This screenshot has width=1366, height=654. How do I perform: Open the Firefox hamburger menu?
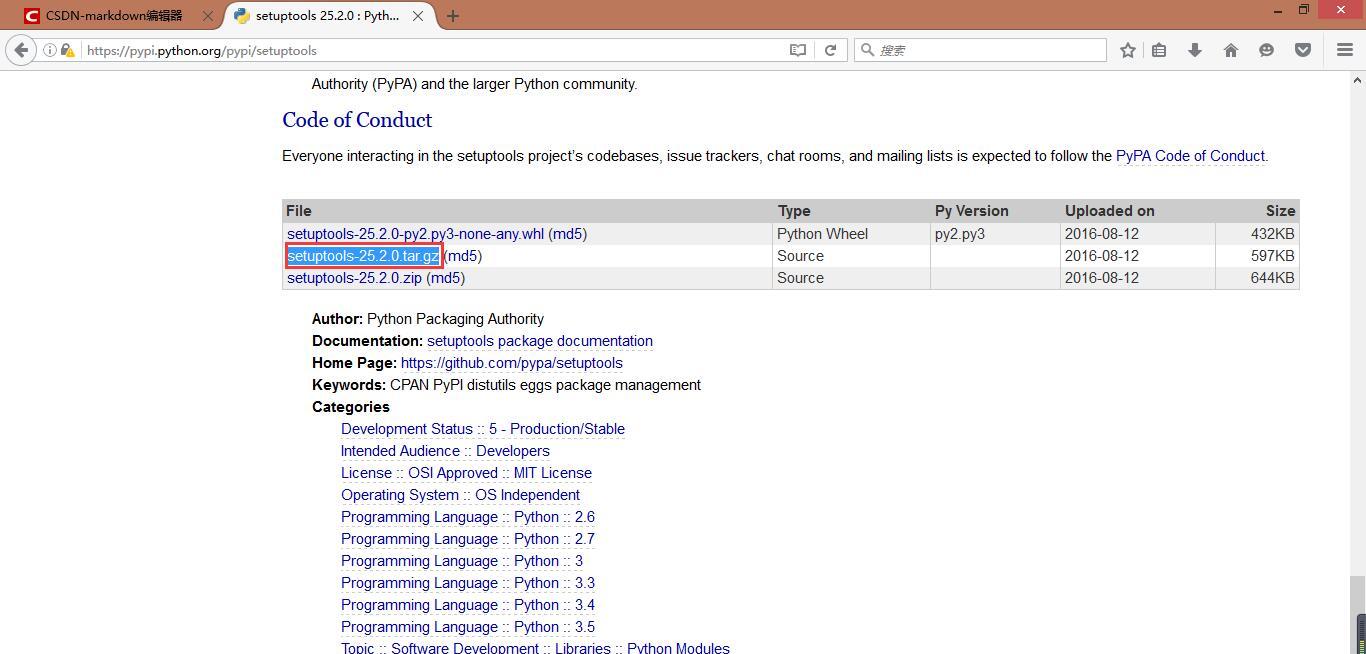tap(1345, 50)
